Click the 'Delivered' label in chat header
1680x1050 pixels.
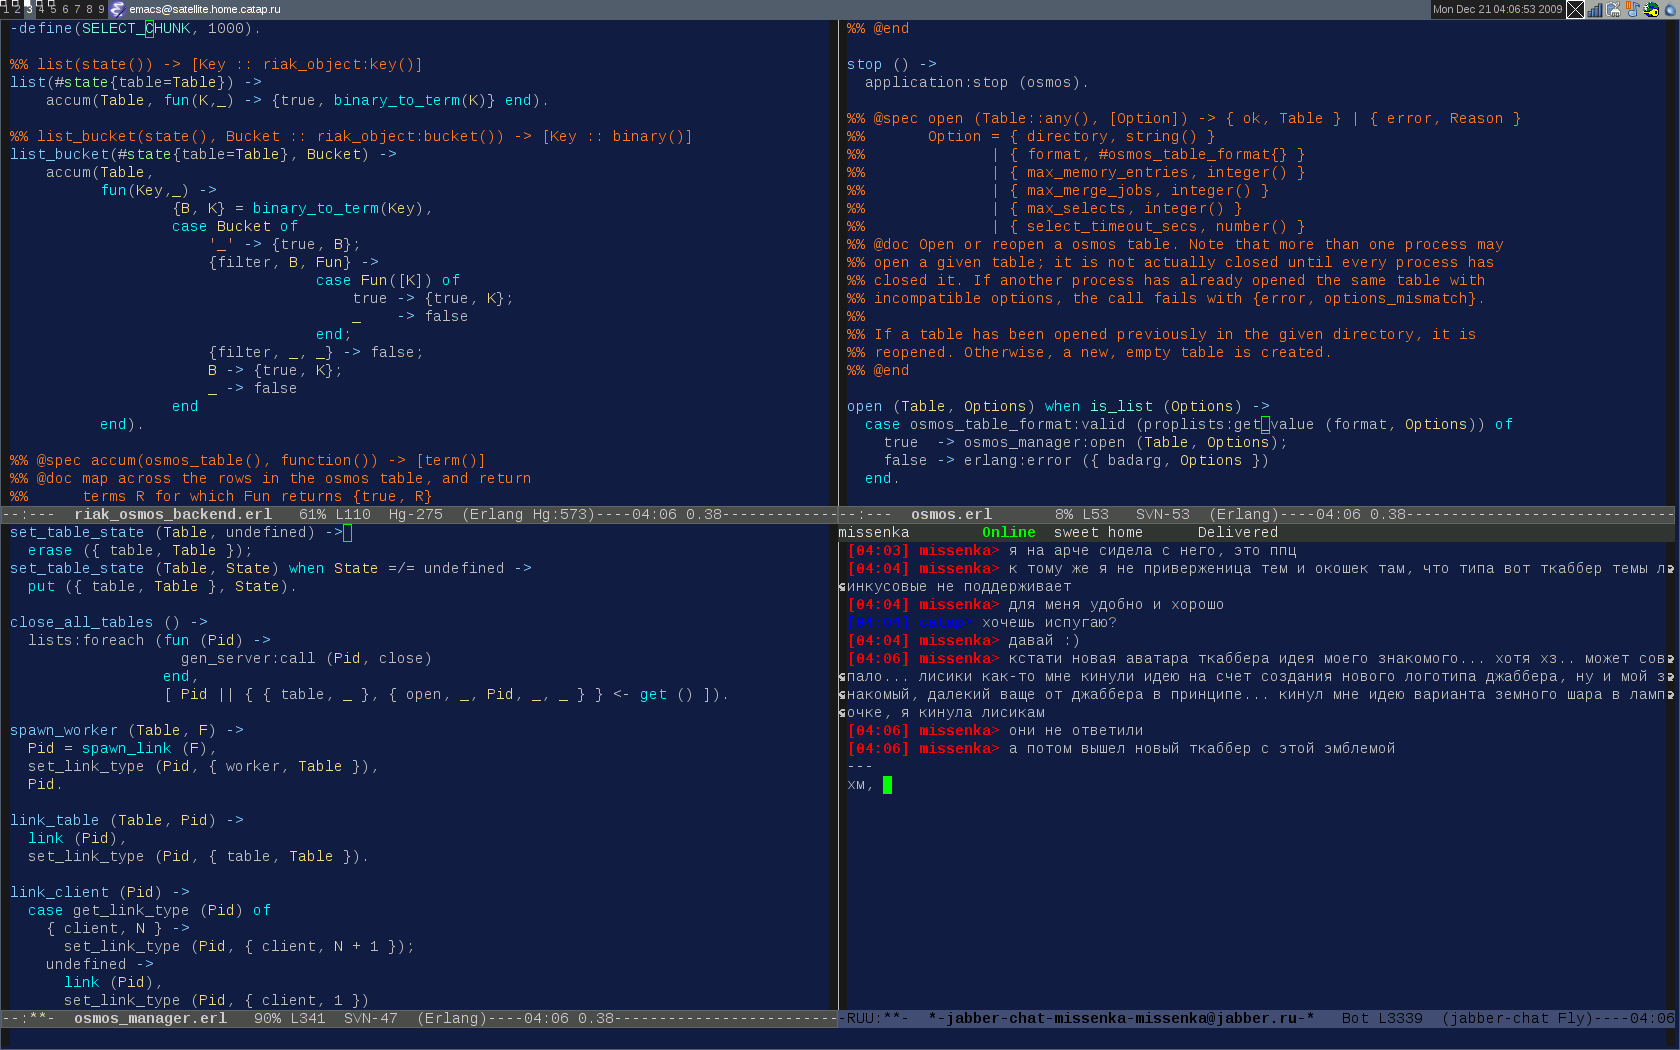tap(1238, 532)
